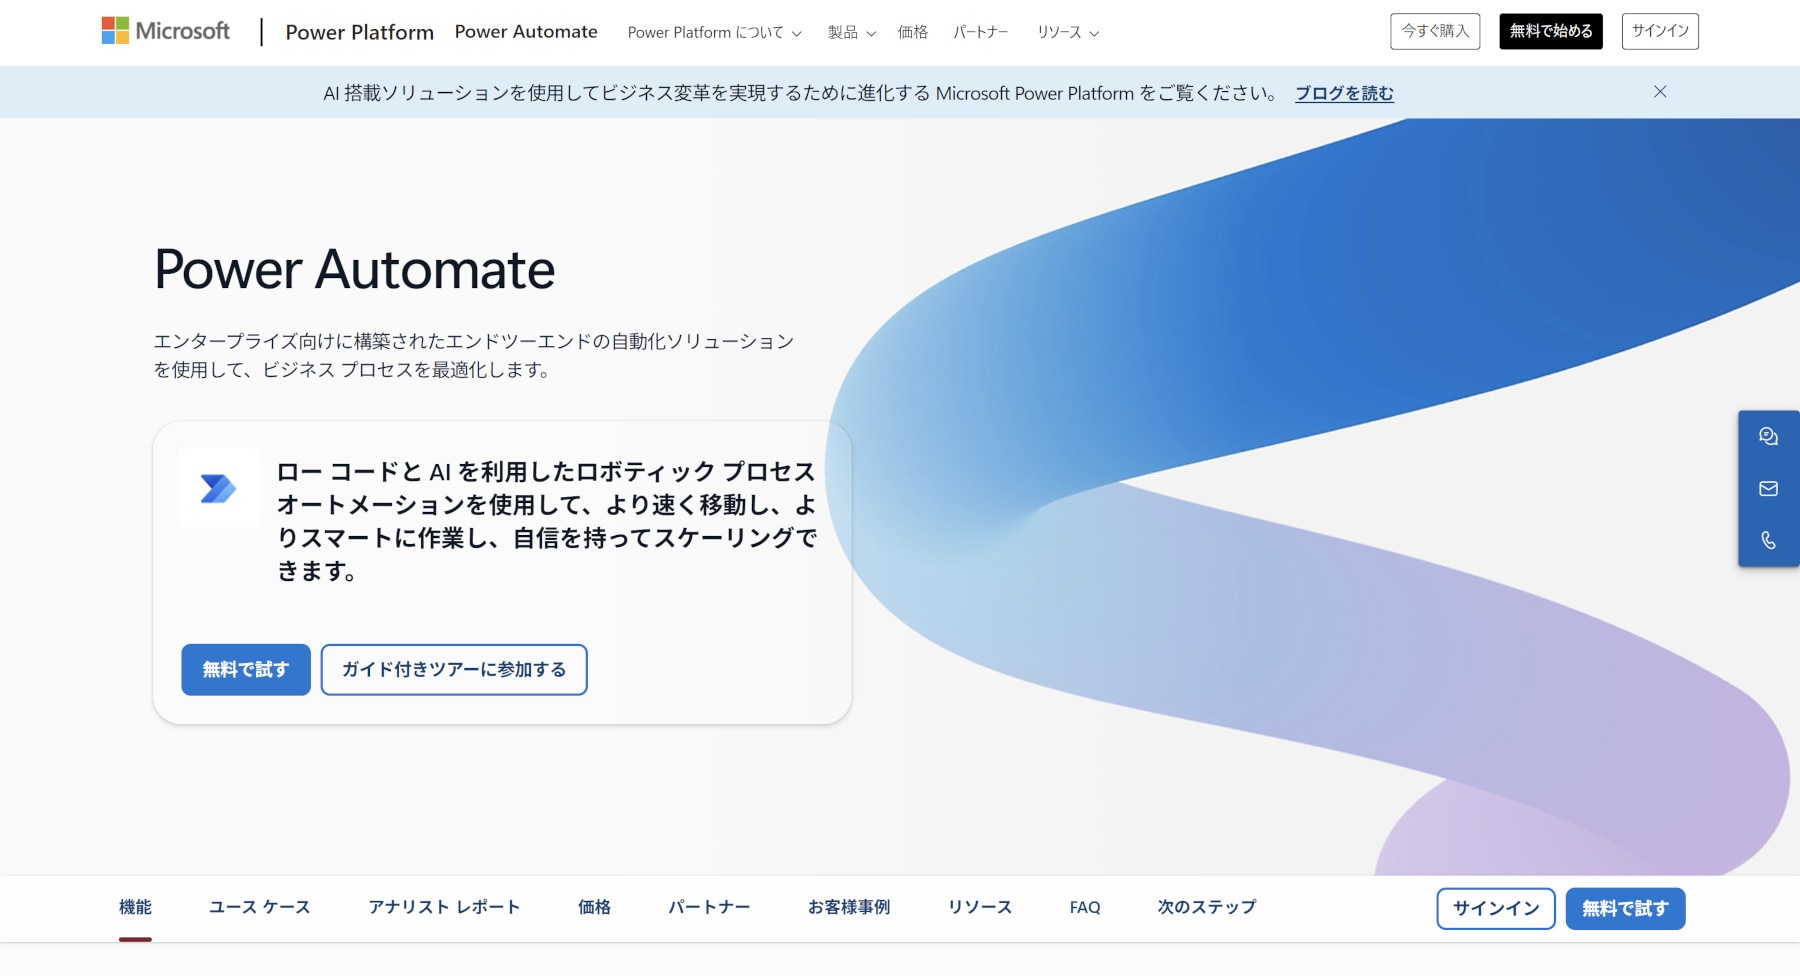The height and width of the screenshot is (976, 1800).
Task: Click the Power Automate arrow logo
Action: click(218, 488)
